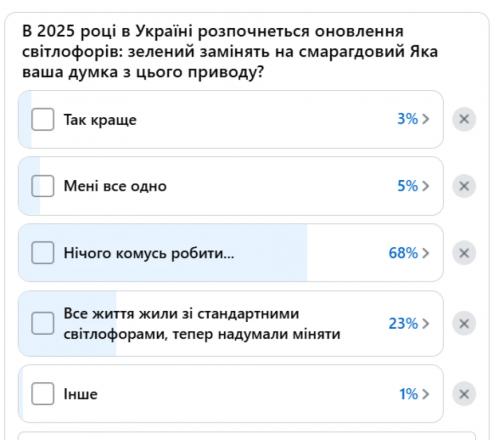Open voters chevron next to 3%
Image resolution: width=499 pixels, height=440 pixels.
tap(426, 119)
